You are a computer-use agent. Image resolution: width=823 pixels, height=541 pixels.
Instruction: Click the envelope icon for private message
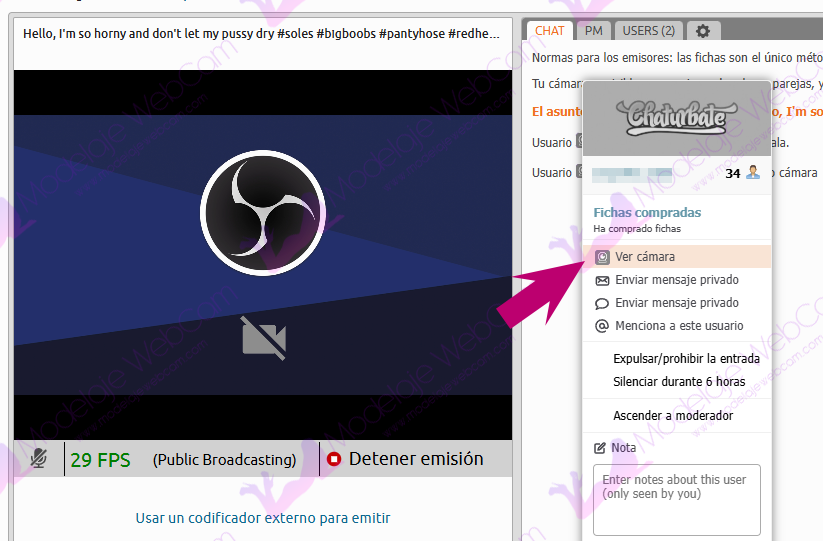click(x=602, y=280)
